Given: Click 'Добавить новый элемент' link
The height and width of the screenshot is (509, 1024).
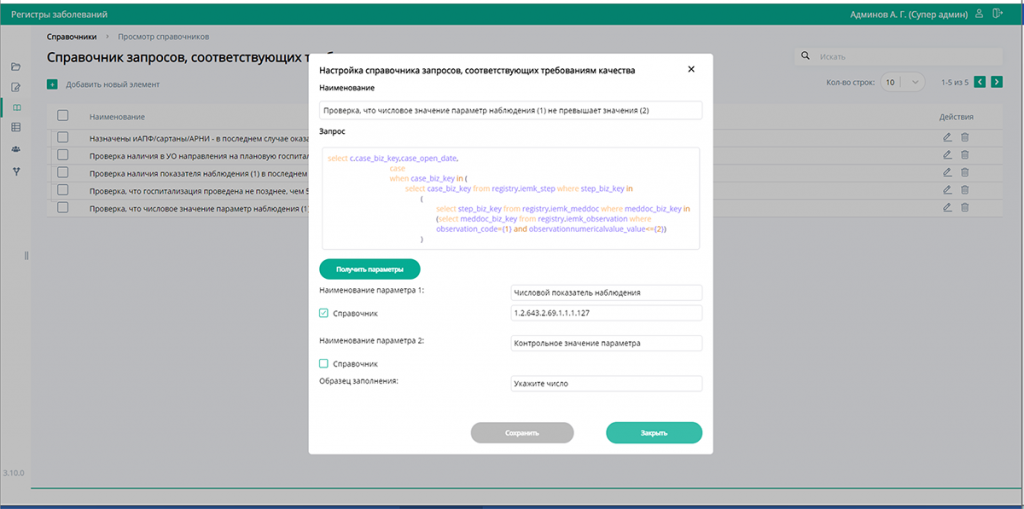Looking at the screenshot, I should [x=112, y=84].
